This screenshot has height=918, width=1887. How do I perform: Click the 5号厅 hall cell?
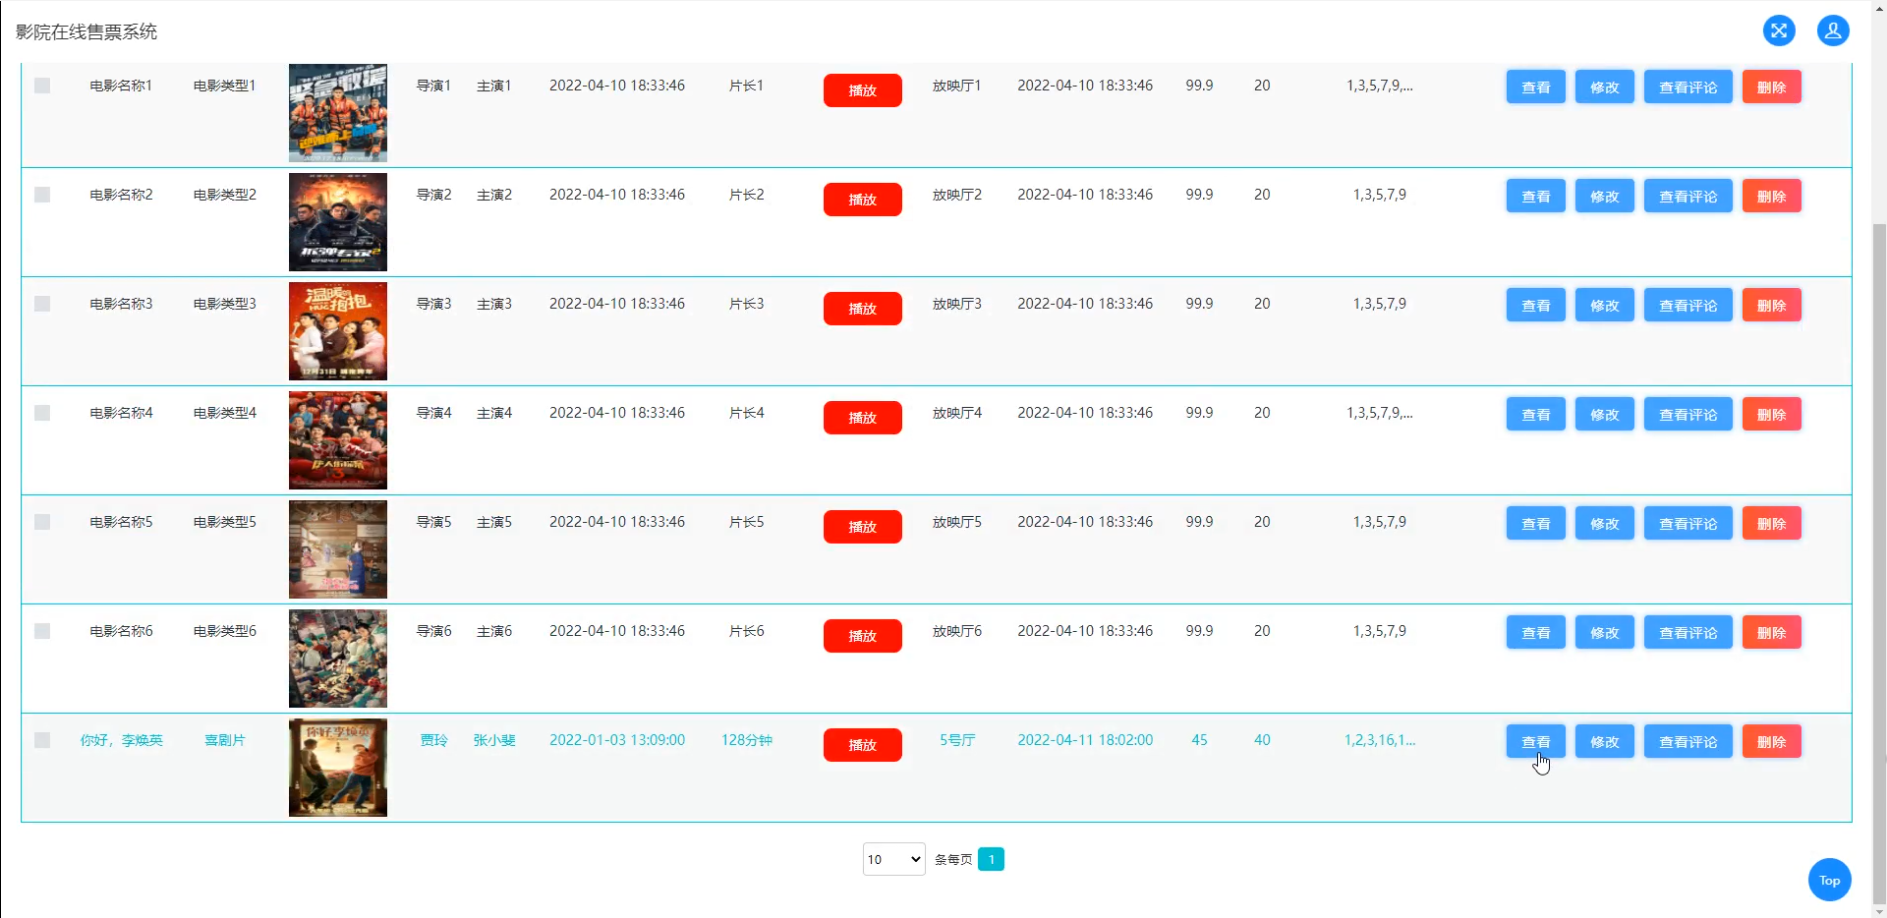click(957, 740)
